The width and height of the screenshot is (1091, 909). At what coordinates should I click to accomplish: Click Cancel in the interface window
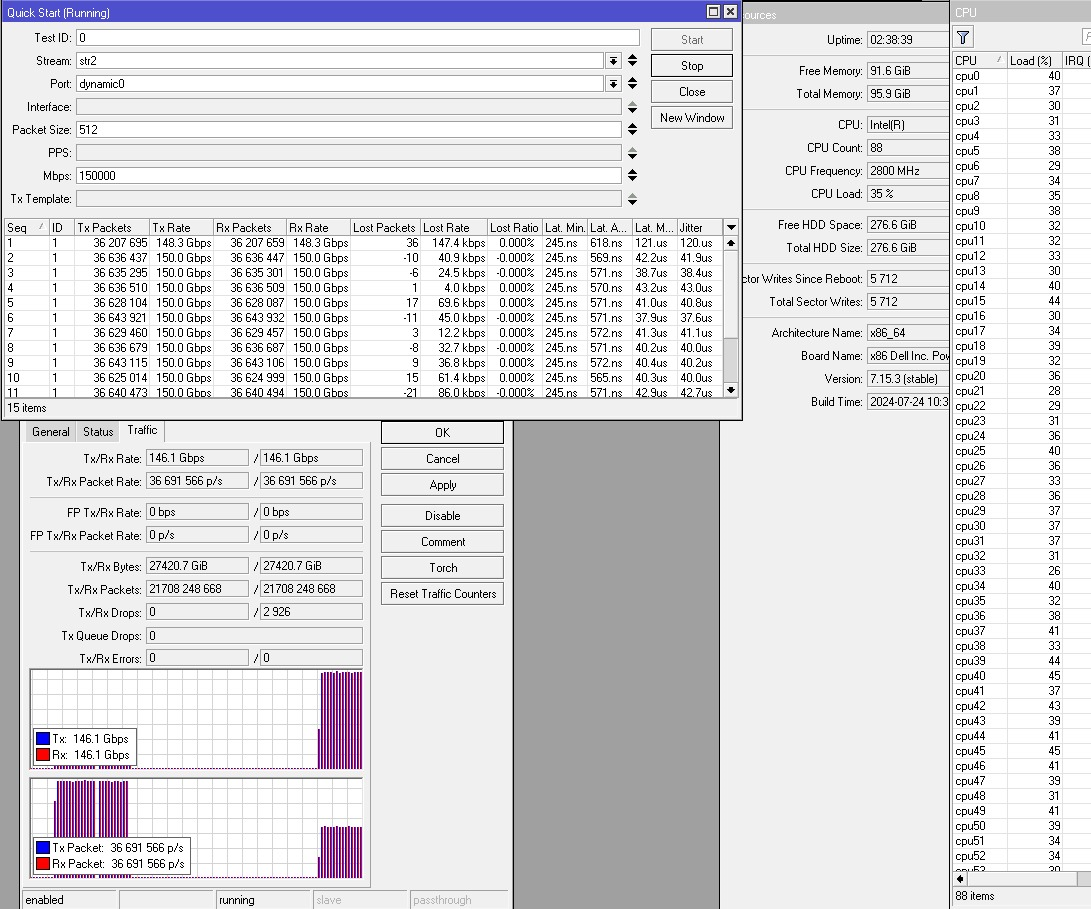point(443,459)
